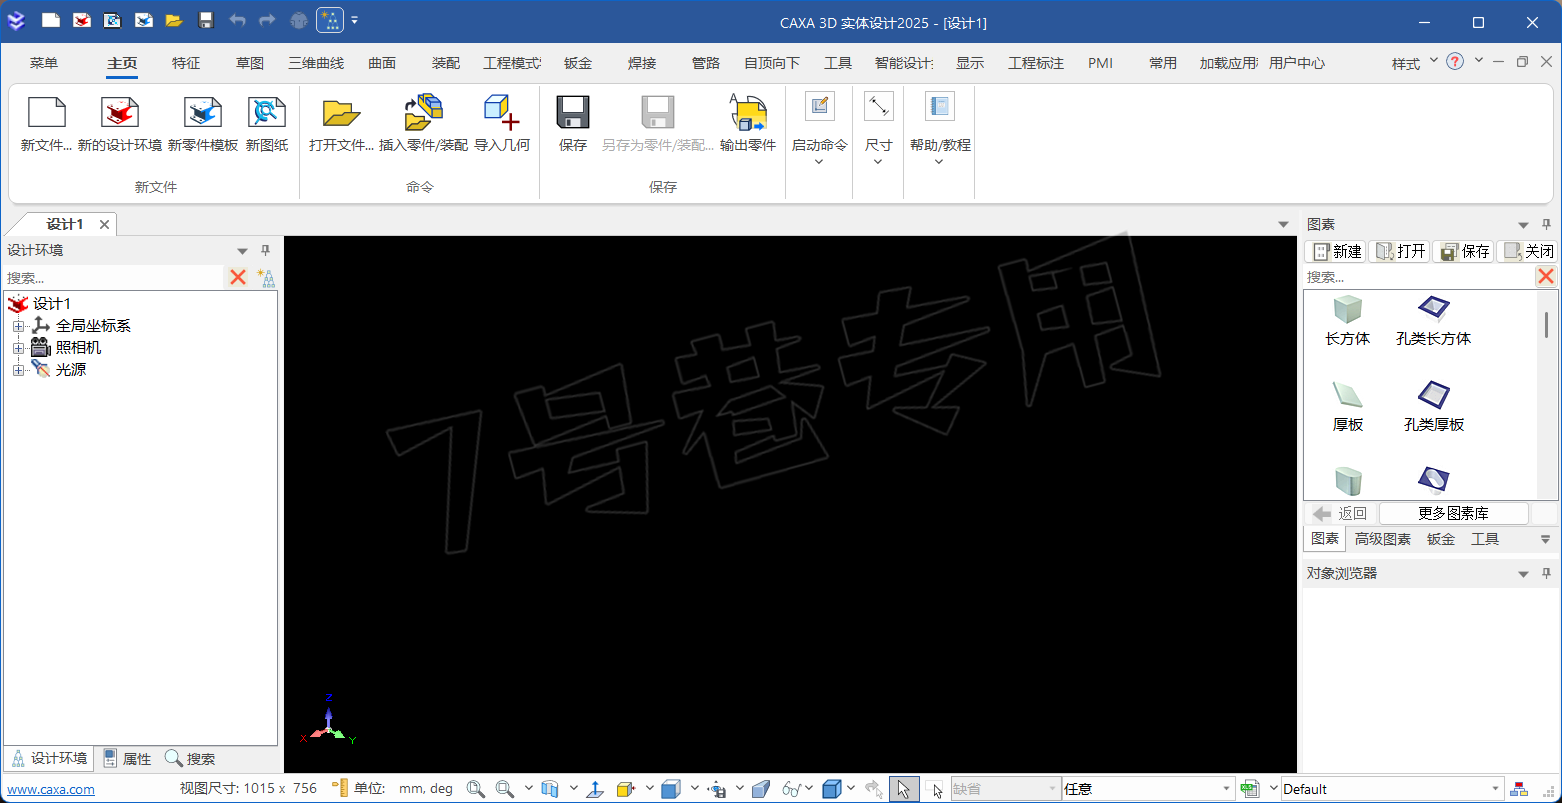Click the units ruler icon in status bar

pos(340,789)
